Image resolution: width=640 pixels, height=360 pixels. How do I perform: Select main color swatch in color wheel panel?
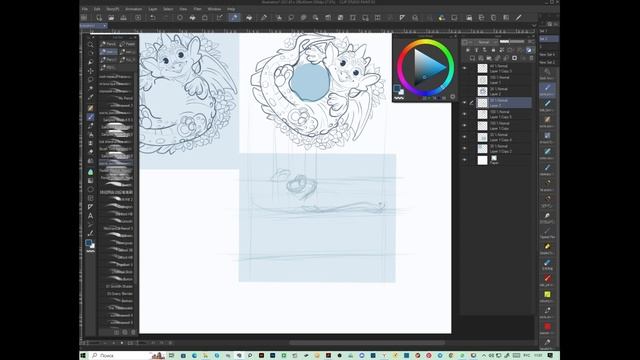coord(397,88)
